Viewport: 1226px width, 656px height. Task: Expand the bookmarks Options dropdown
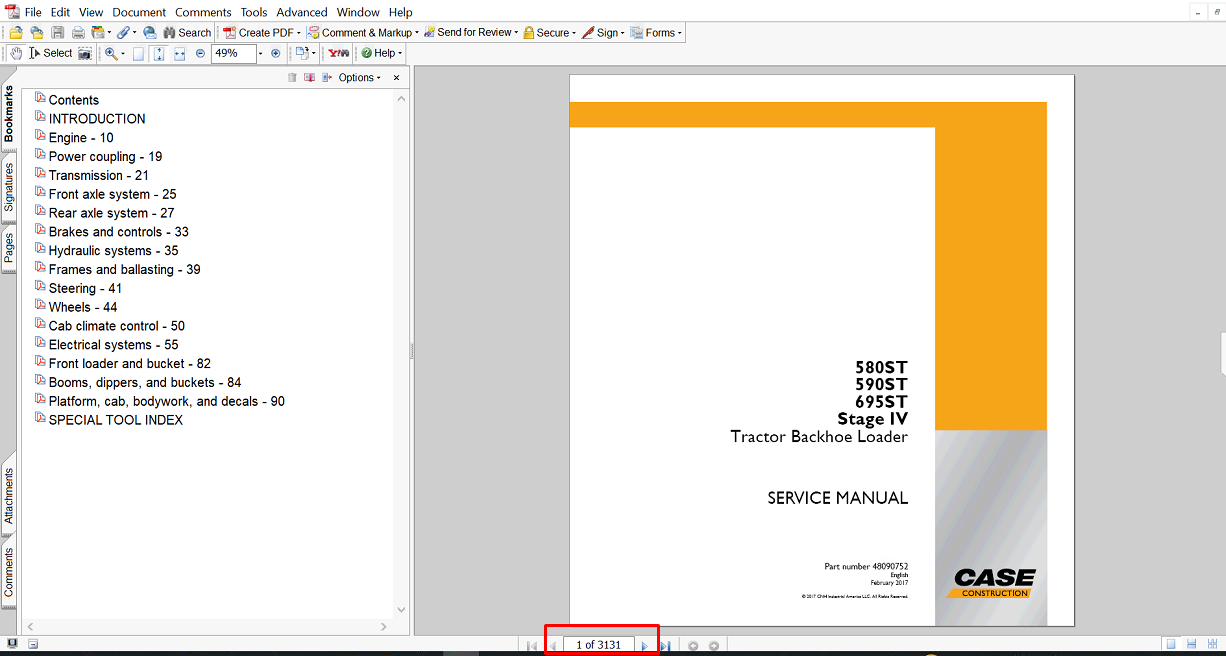(x=360, y=78)
